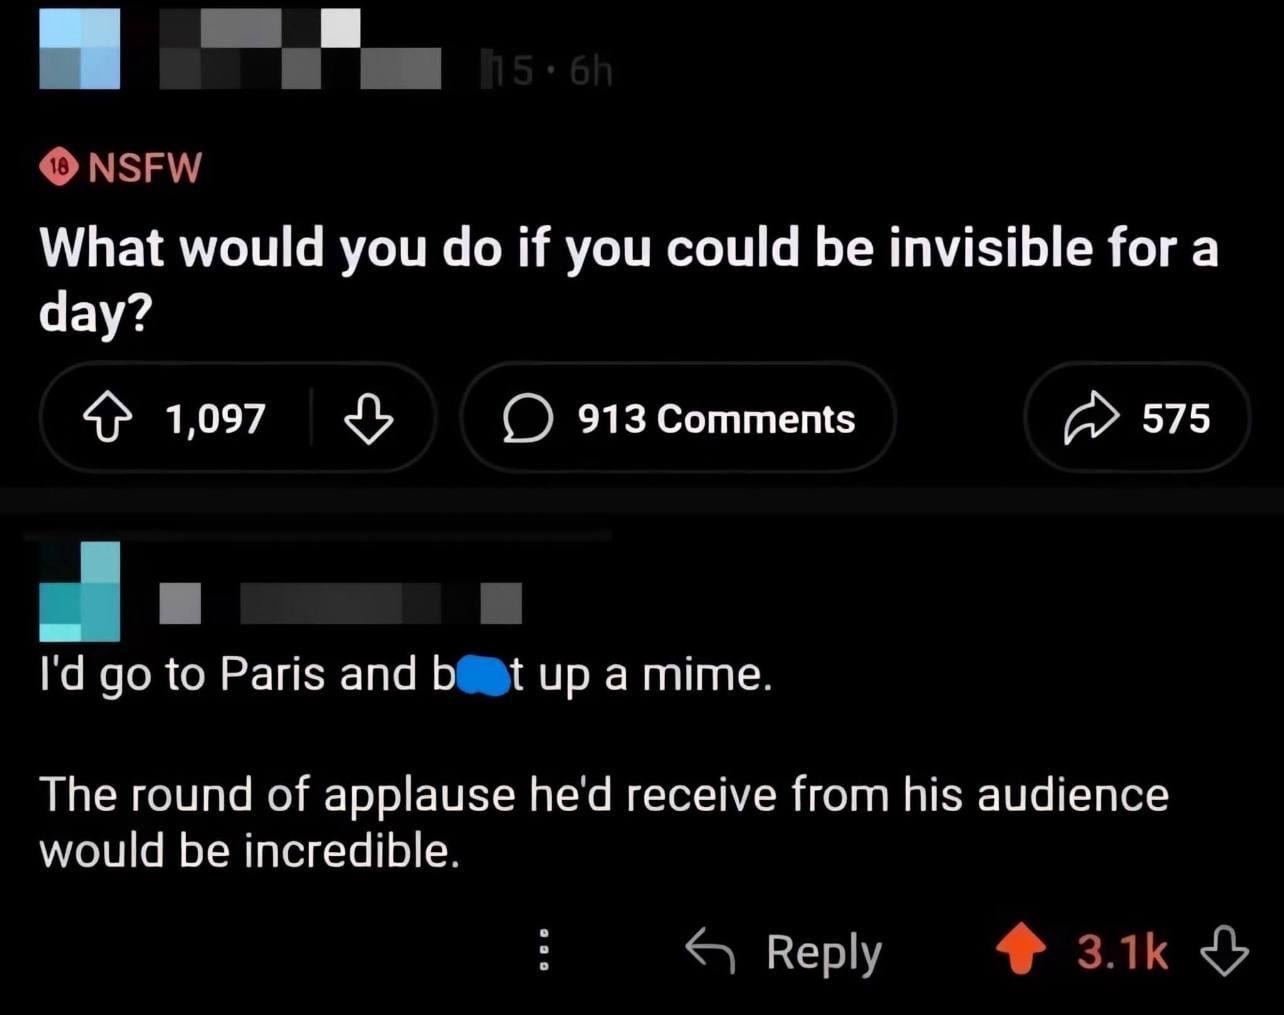Click the 575 share count

coord(1176,419)
